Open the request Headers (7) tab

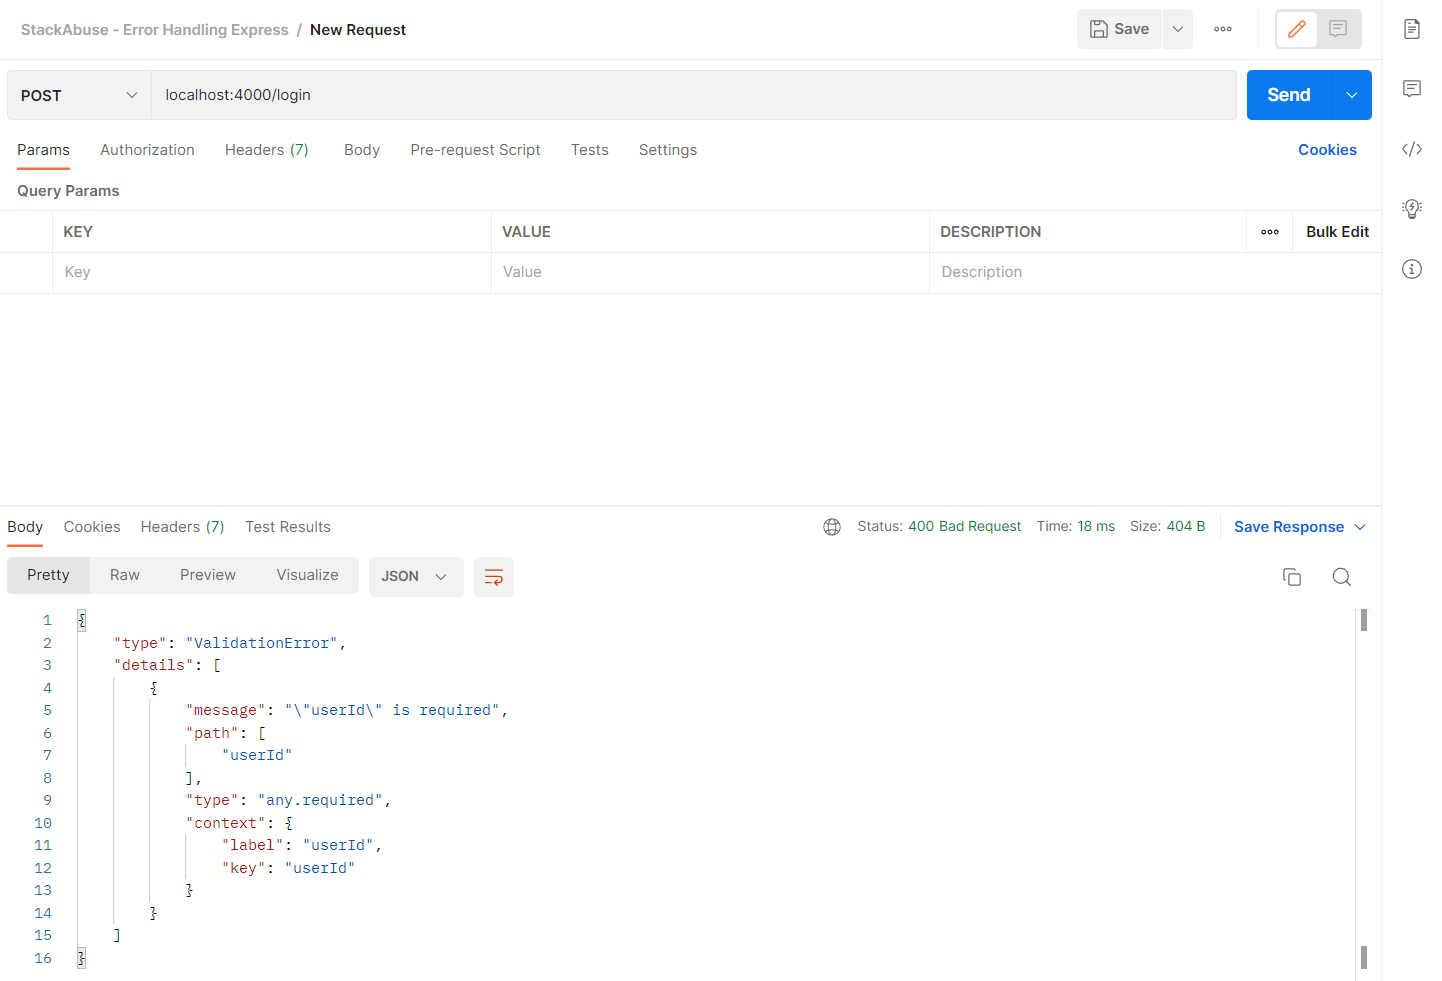(267, 150)
